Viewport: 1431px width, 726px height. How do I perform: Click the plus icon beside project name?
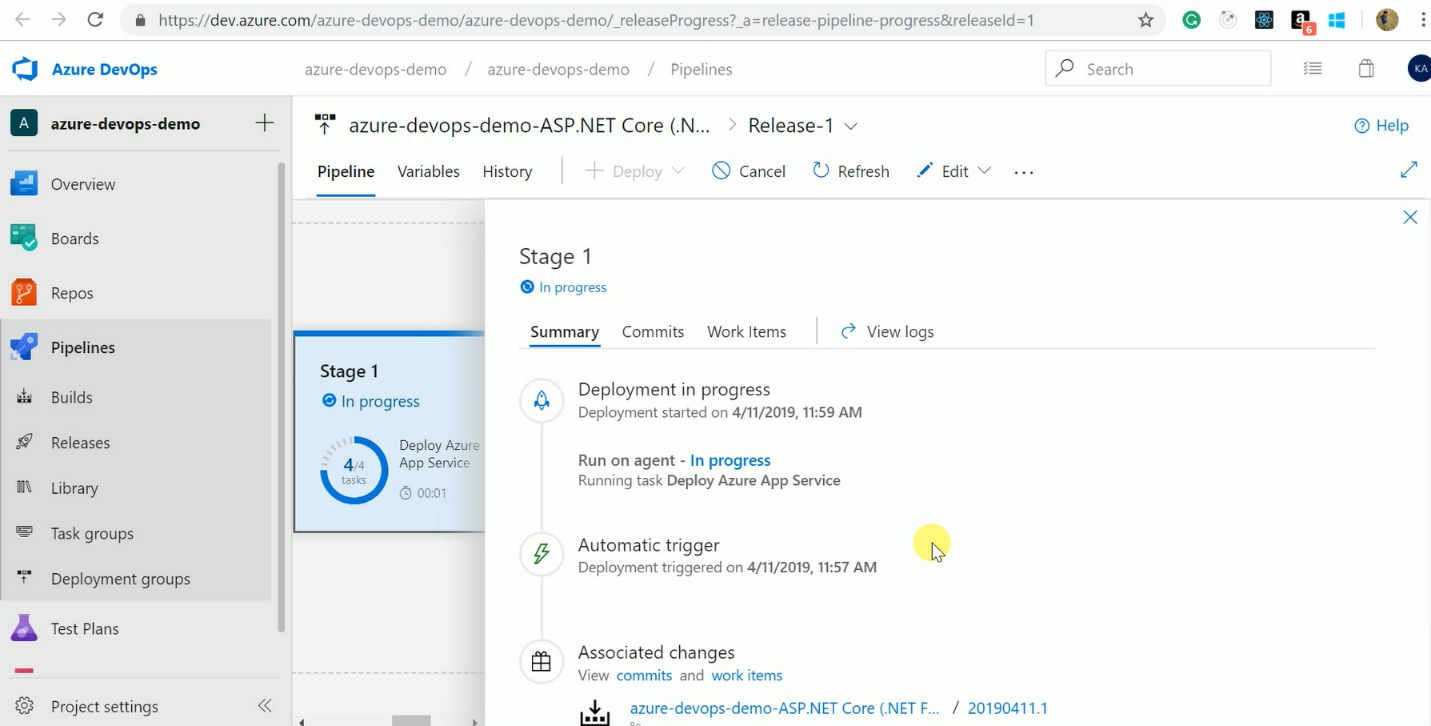pos(264,123)
